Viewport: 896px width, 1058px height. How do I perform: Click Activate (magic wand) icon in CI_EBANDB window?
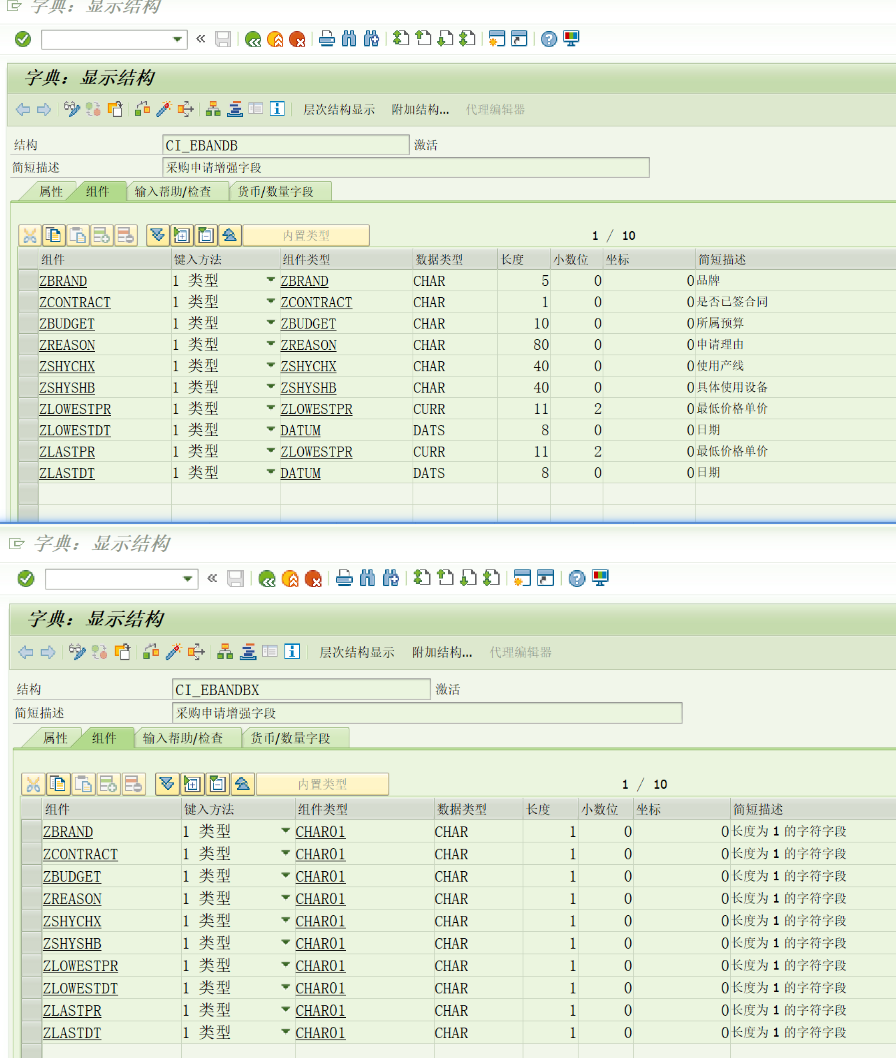tap(163, 109)
